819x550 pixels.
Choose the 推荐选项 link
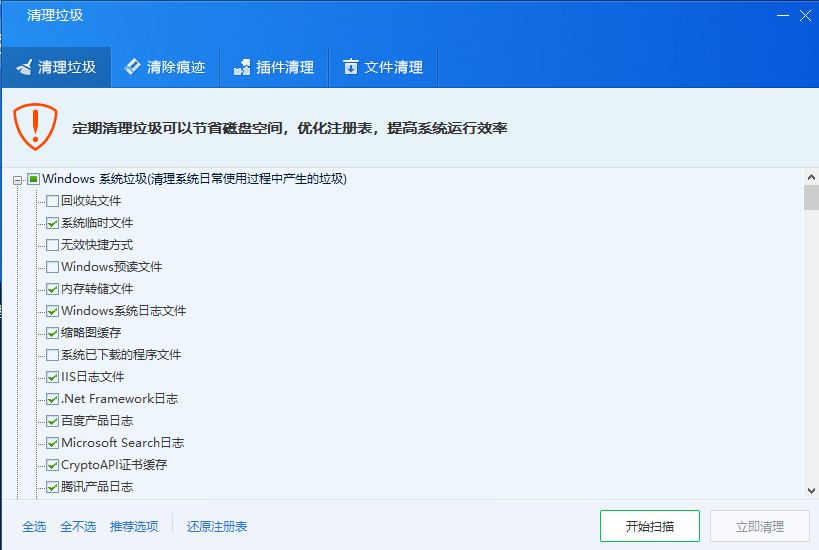134,526
